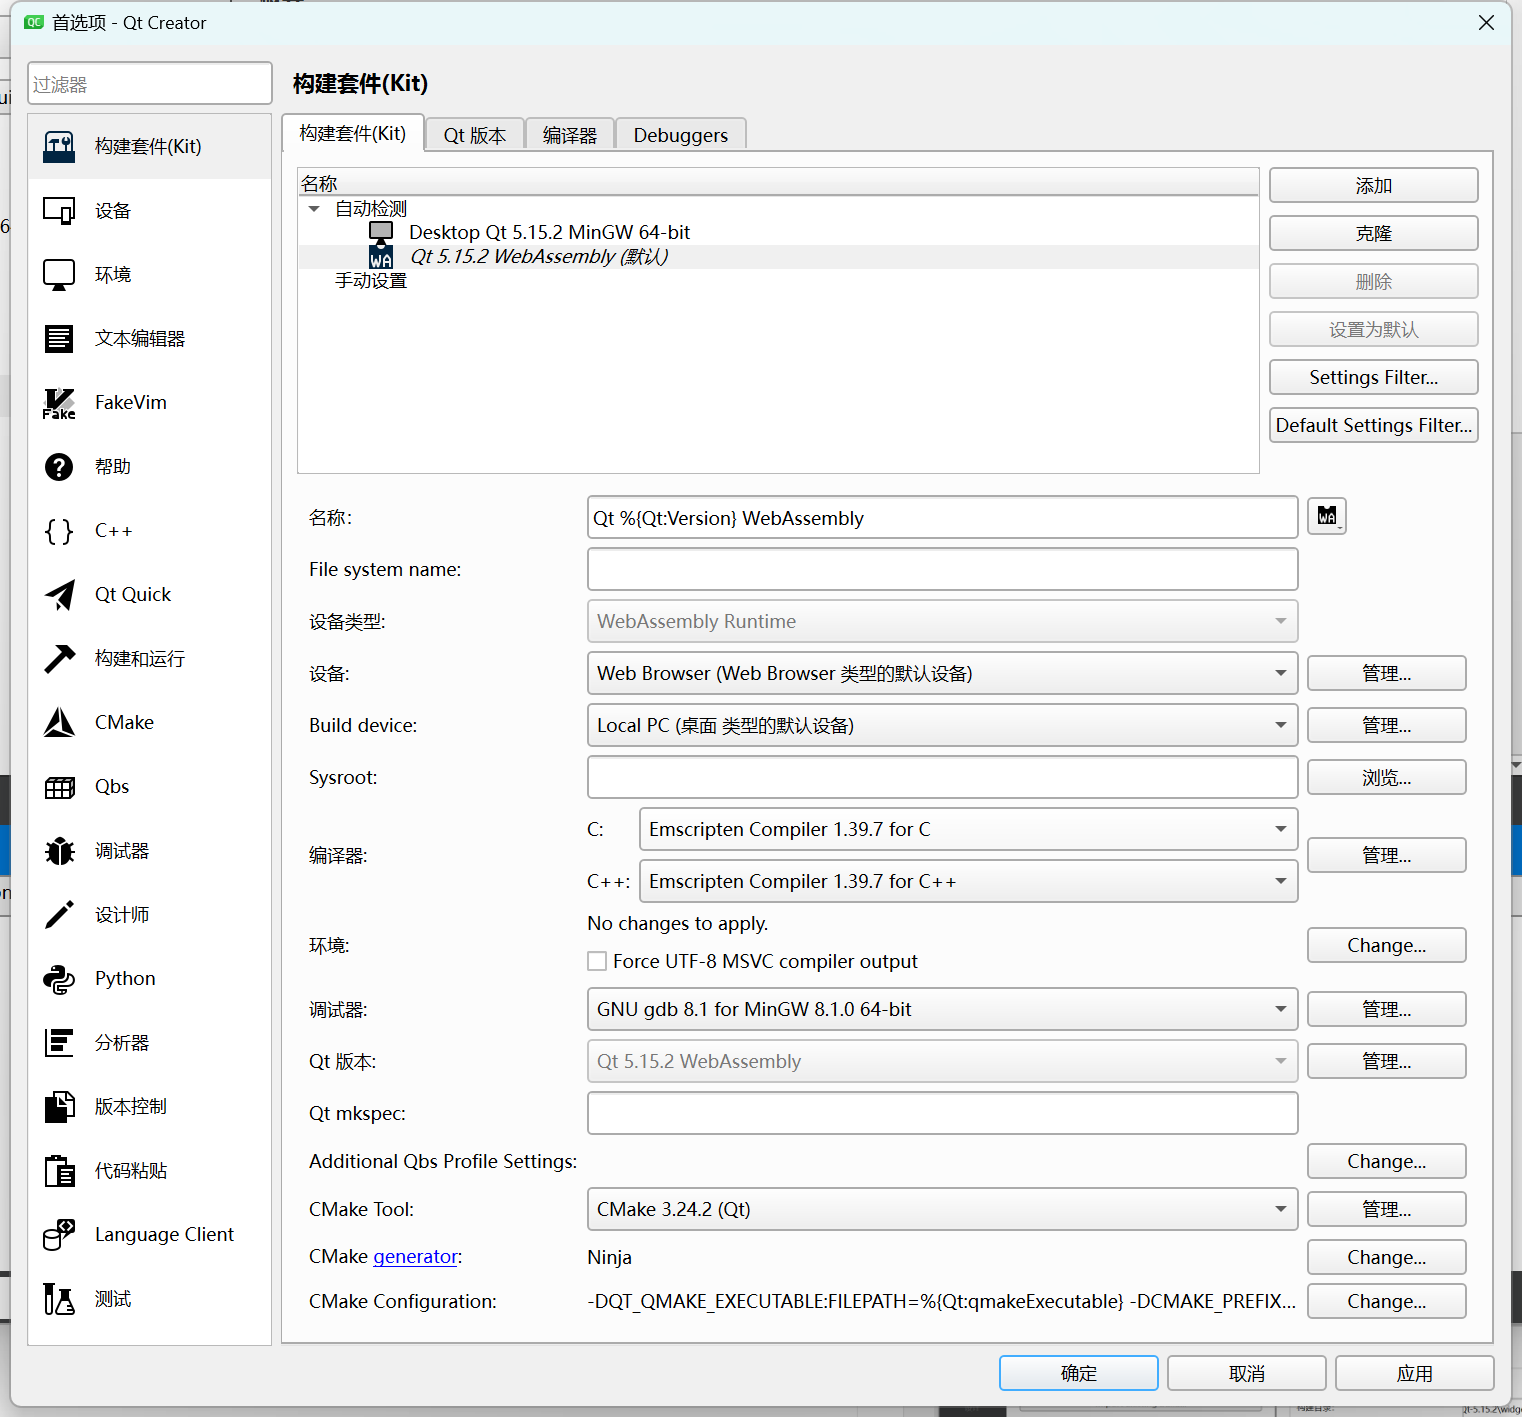Switch to the Debuggers tab
This screenshot has height=1417, width=1522.
click(681, 135)
